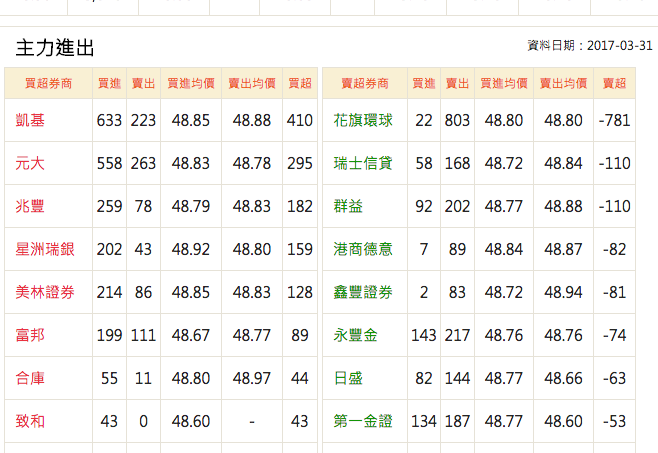This screenshot has height=453, width=658.
Task: Select 日盛 net sell value -63
Action: 614,378
